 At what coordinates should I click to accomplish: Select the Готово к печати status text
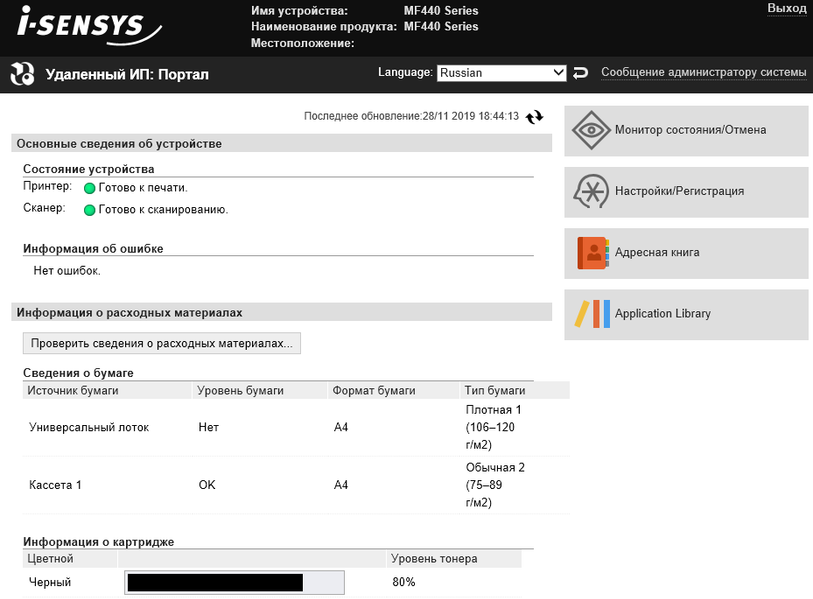click(143, 188)
